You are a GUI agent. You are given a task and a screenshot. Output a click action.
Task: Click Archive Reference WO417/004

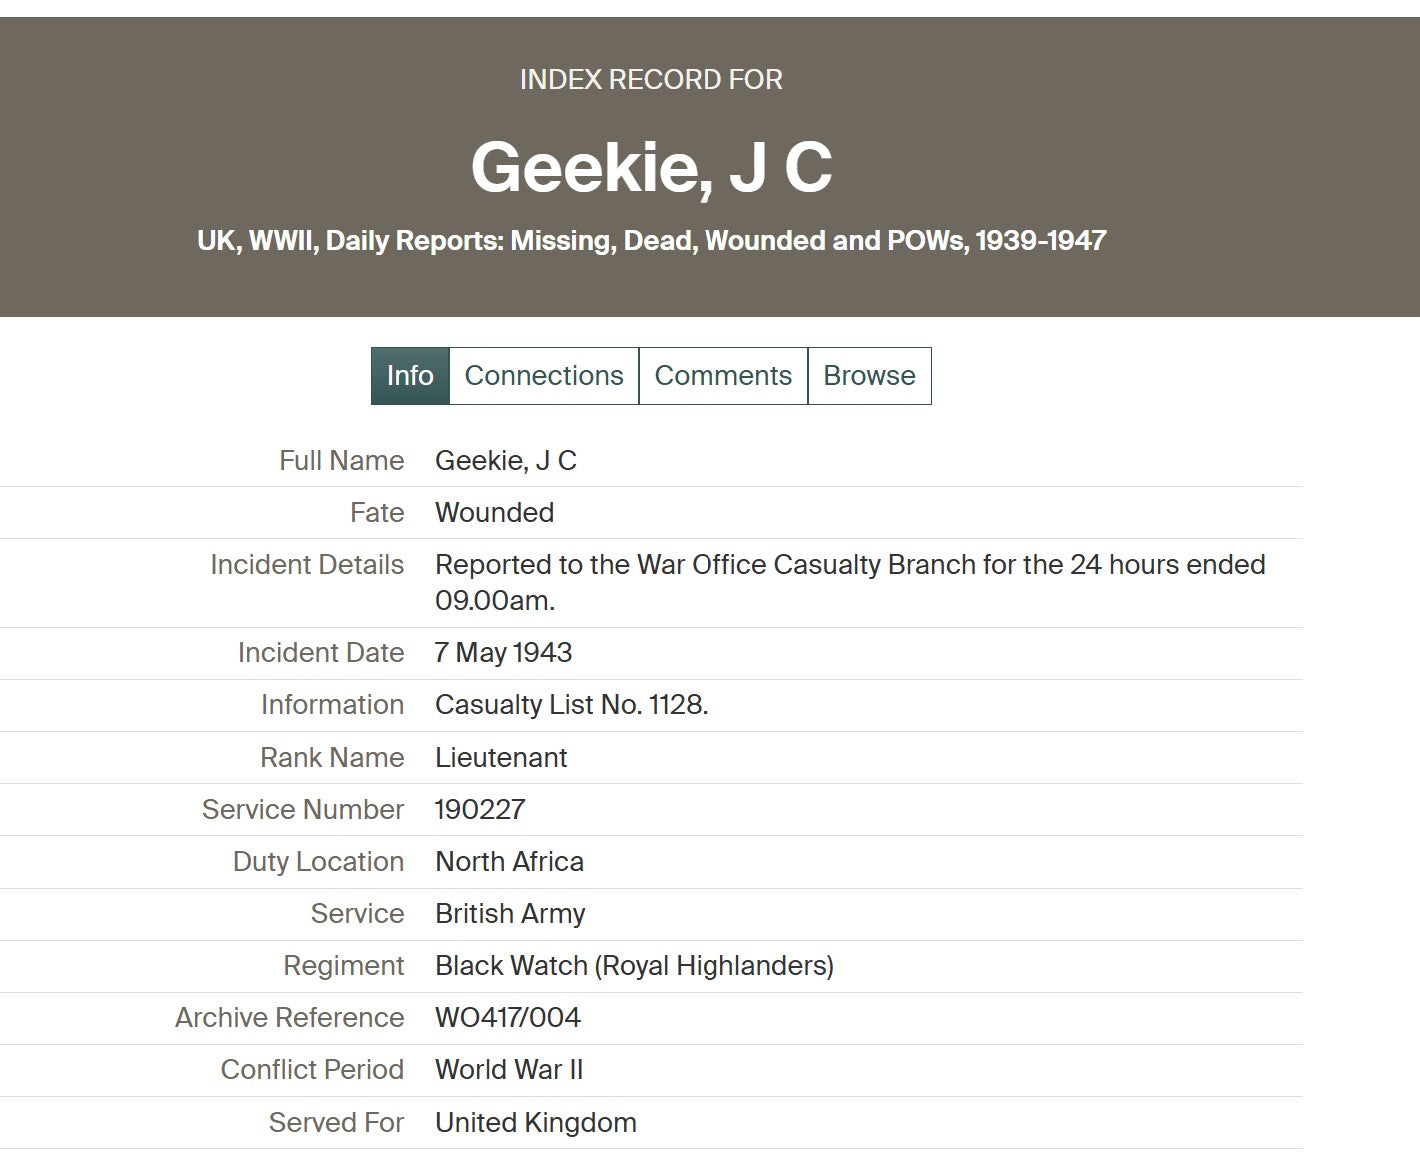point(508,1018)
